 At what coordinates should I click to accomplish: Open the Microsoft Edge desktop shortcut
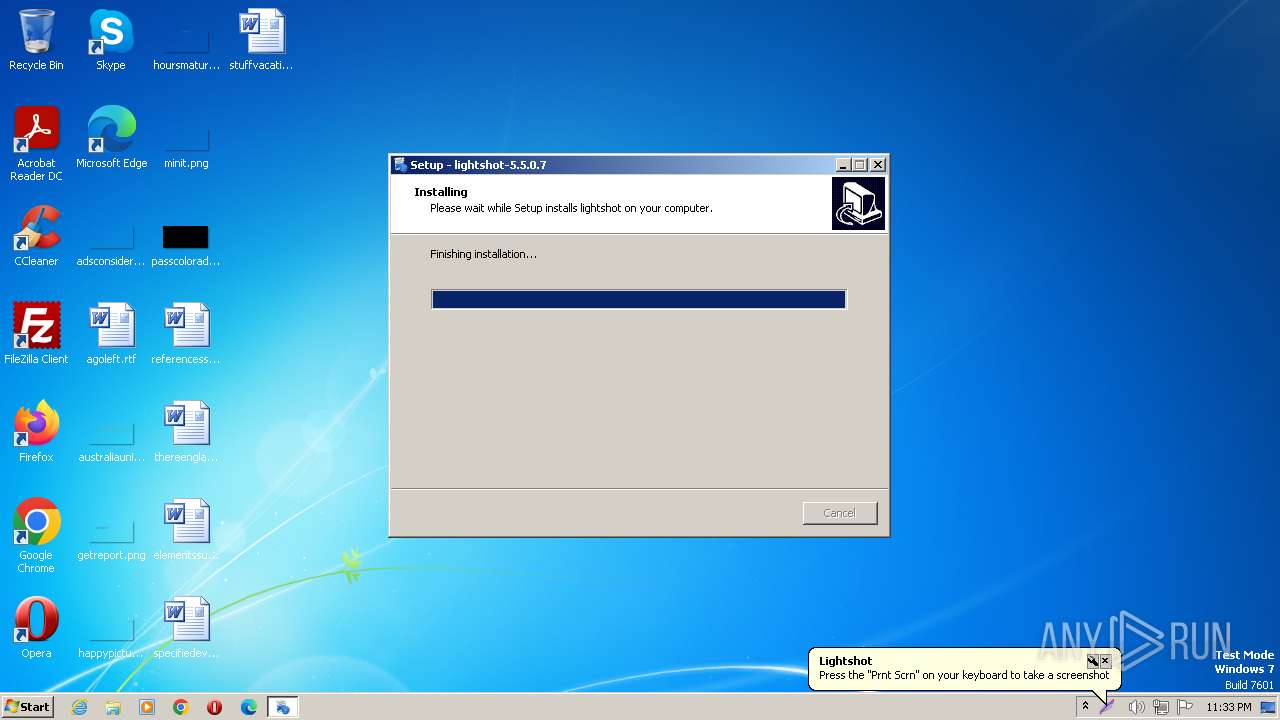[111, 138]
